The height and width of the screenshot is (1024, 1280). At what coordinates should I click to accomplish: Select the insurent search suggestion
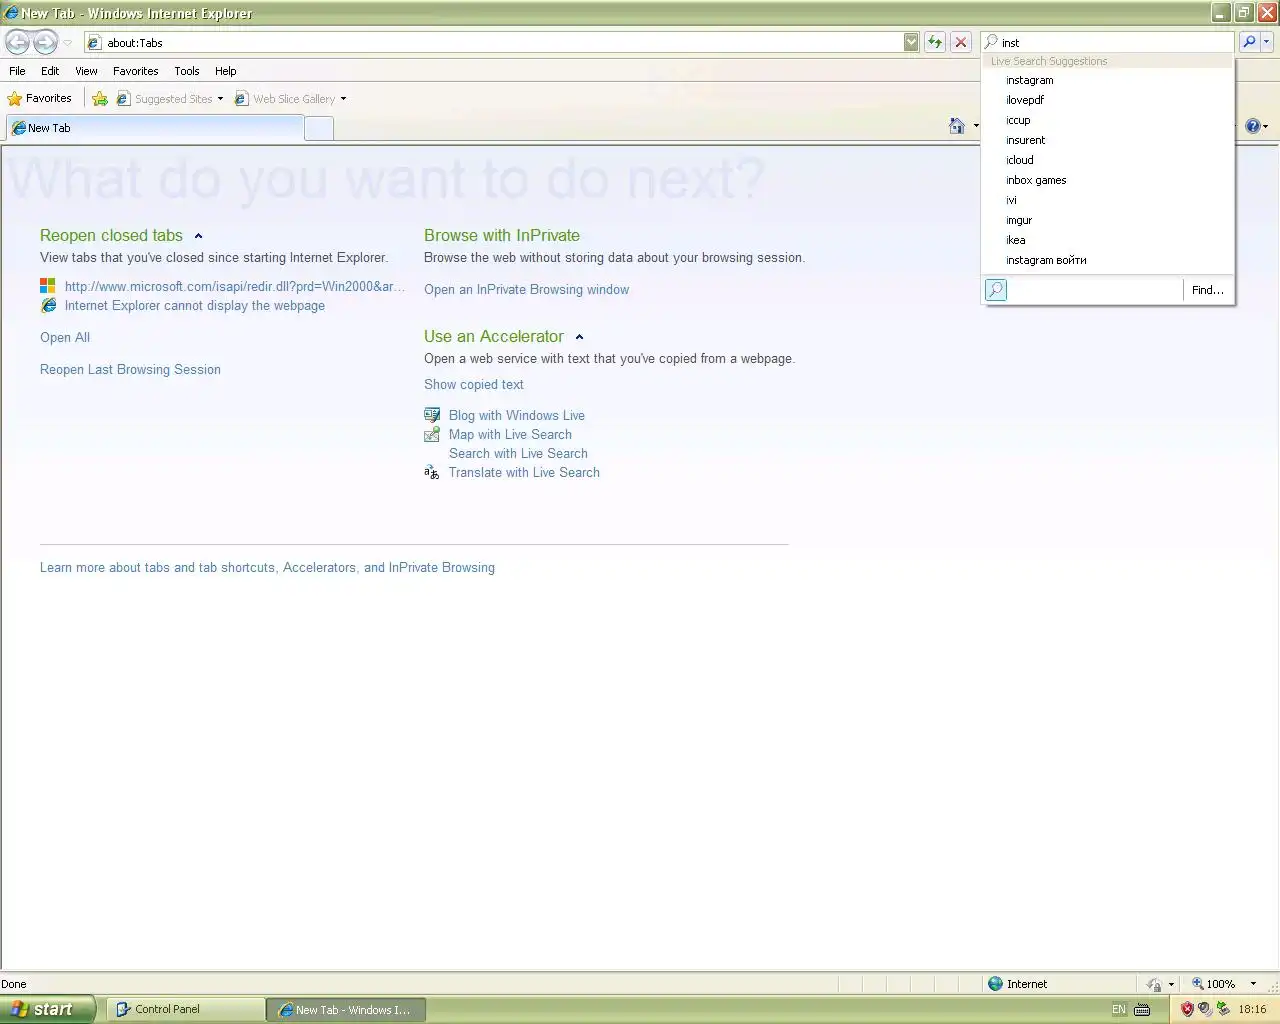point(1108,140)
